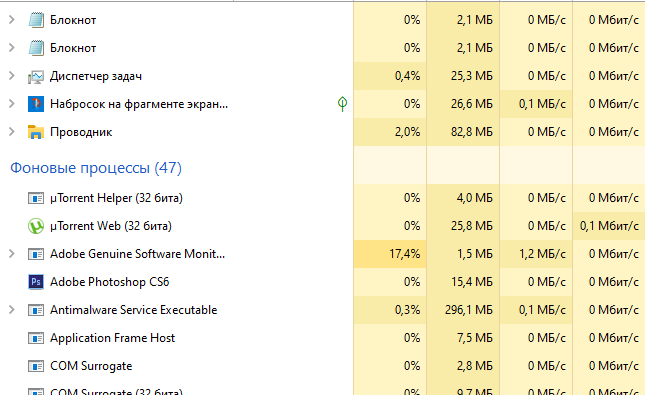
Task: Select the µTorrent Web process icon
Action: point(36,226)
